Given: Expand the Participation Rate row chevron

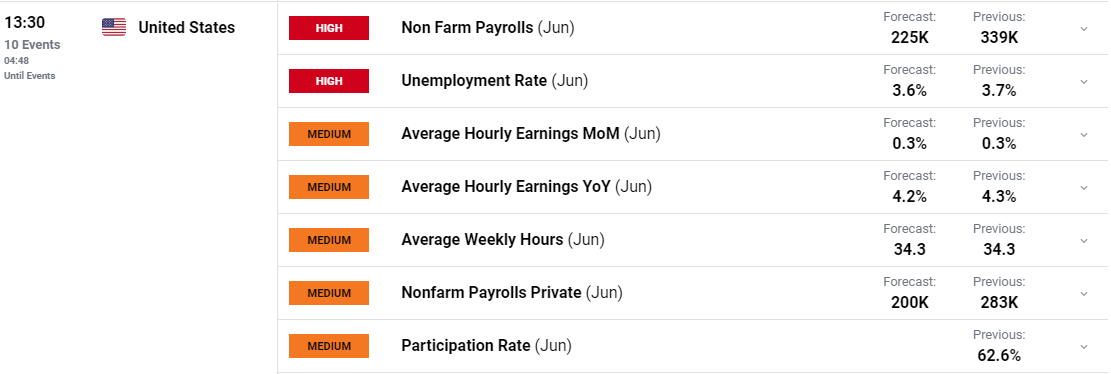Looking at the screenshot, I should pos(1083,347).
